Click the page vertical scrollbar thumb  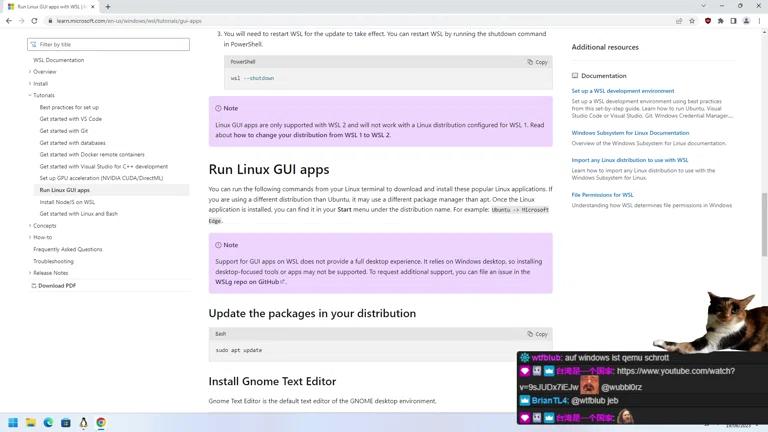764,224
